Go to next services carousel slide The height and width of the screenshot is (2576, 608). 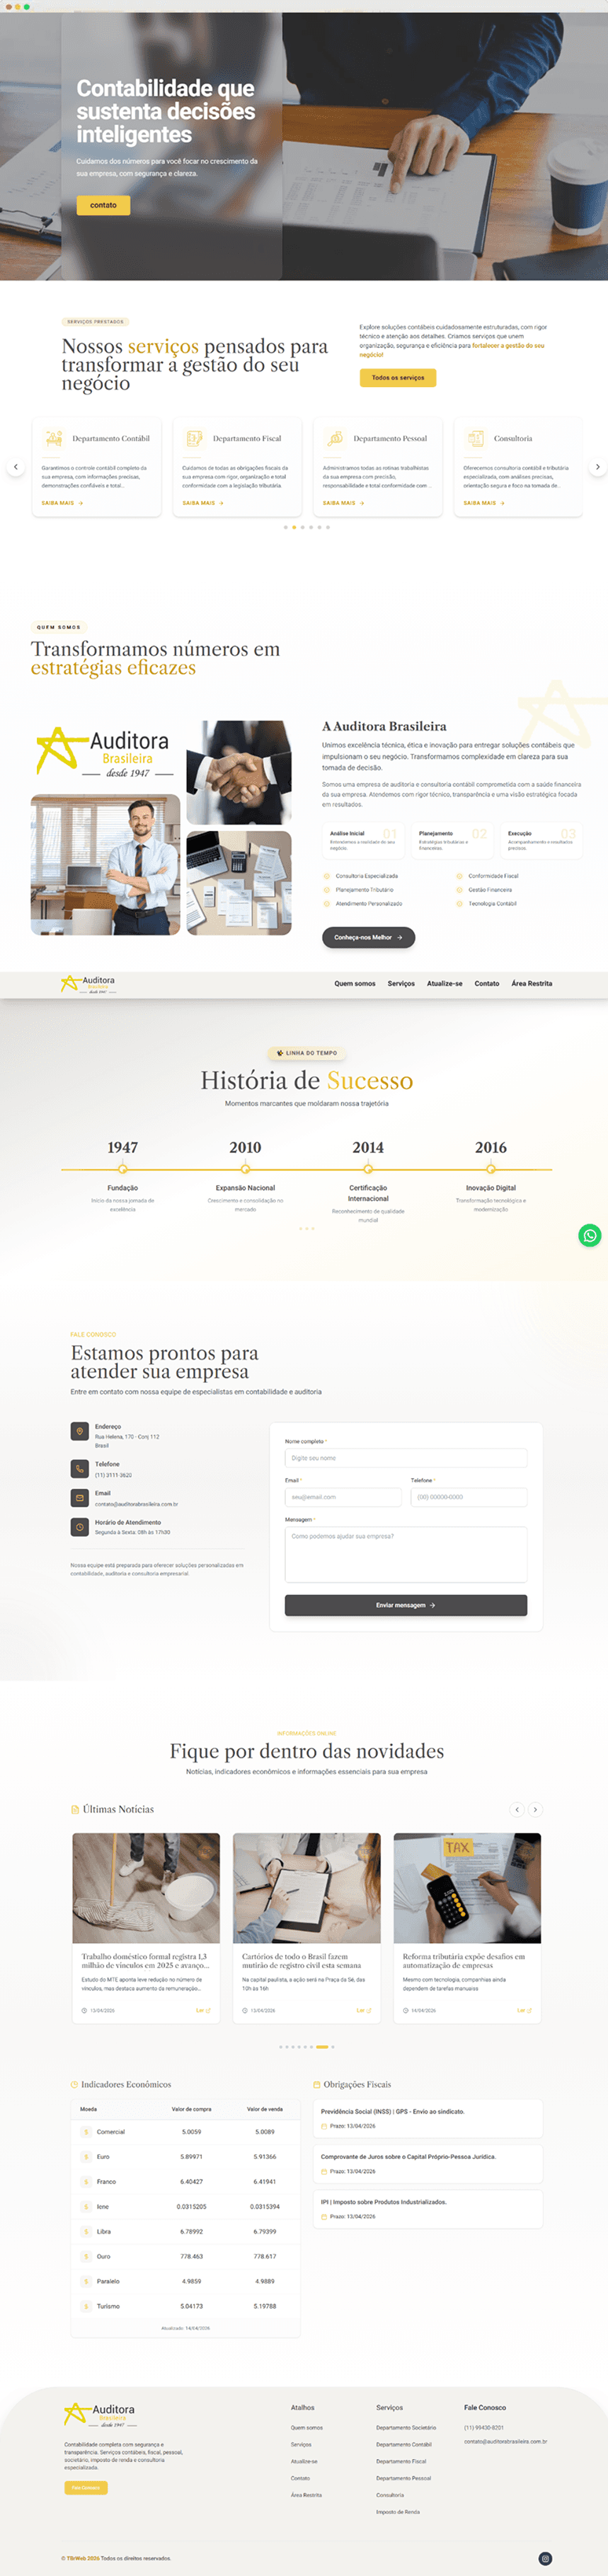tap(597, 467)
